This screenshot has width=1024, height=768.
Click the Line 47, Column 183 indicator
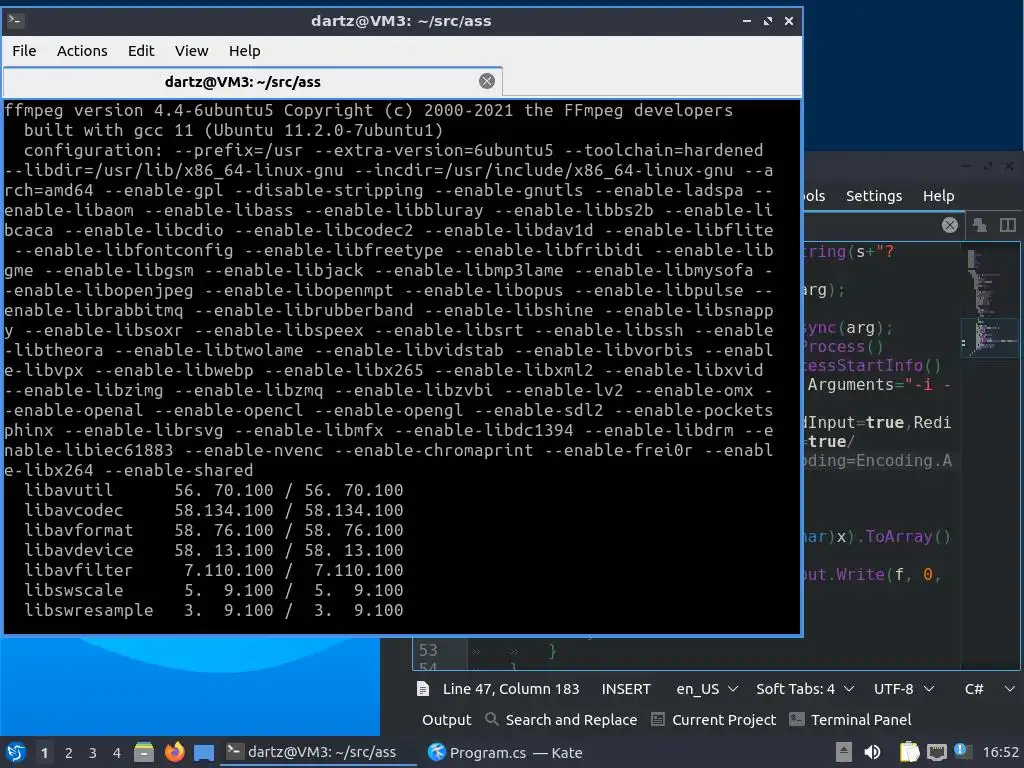[511, 689]
